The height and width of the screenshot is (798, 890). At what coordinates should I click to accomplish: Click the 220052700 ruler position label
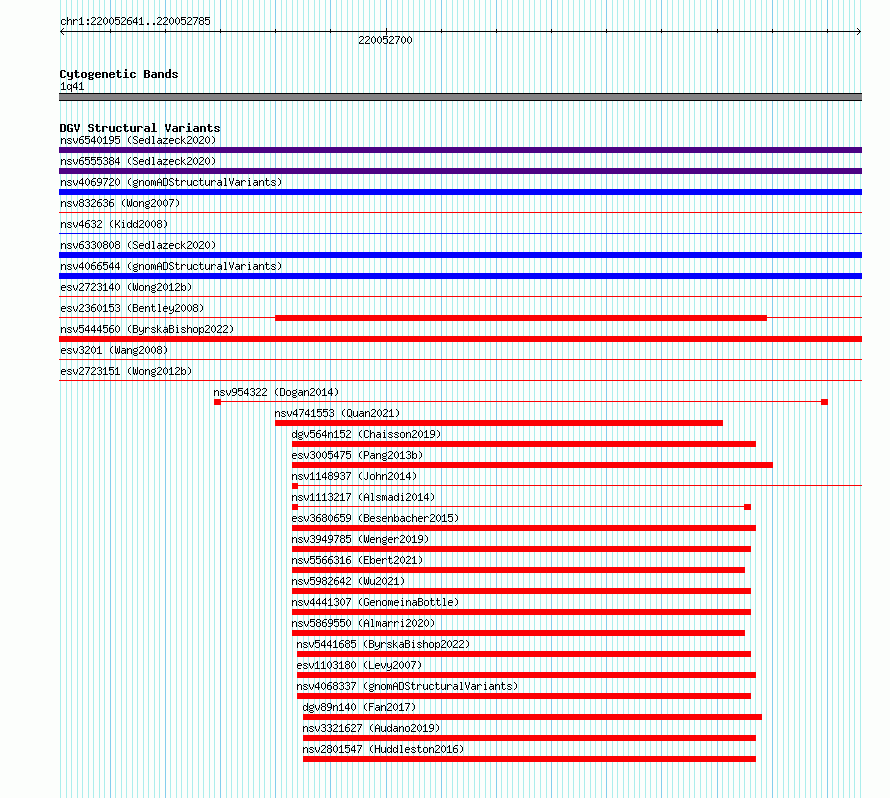(x=385, y=40)
